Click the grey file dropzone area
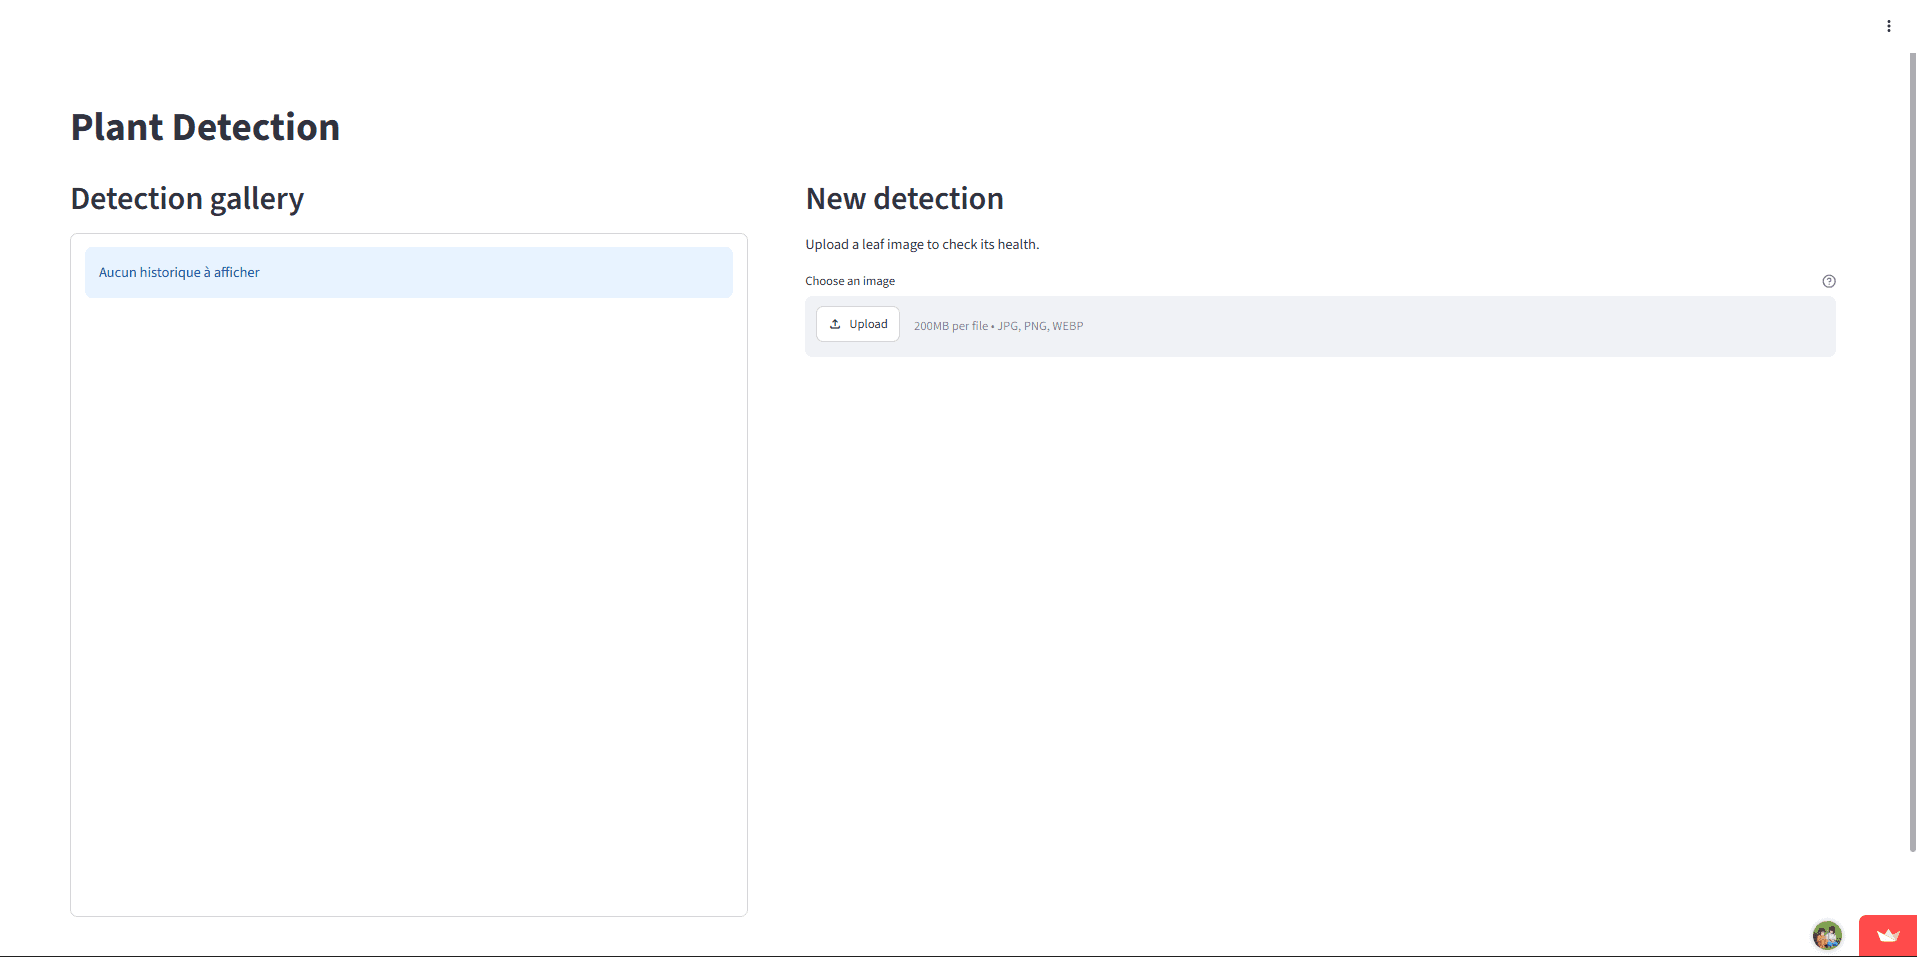Screen dimensions: 1917x957 [1320, 326]
